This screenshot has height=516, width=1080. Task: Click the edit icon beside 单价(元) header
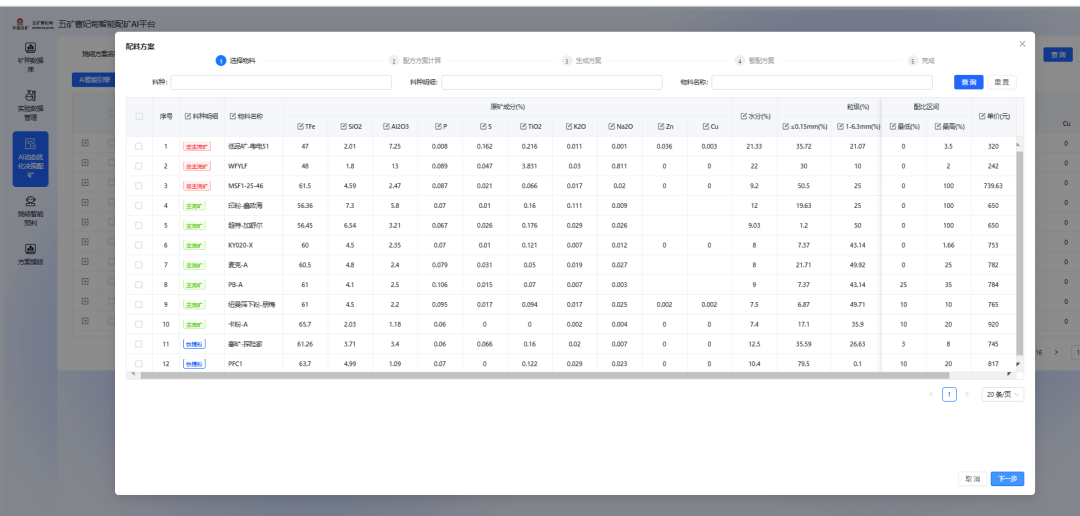point(982,116)
